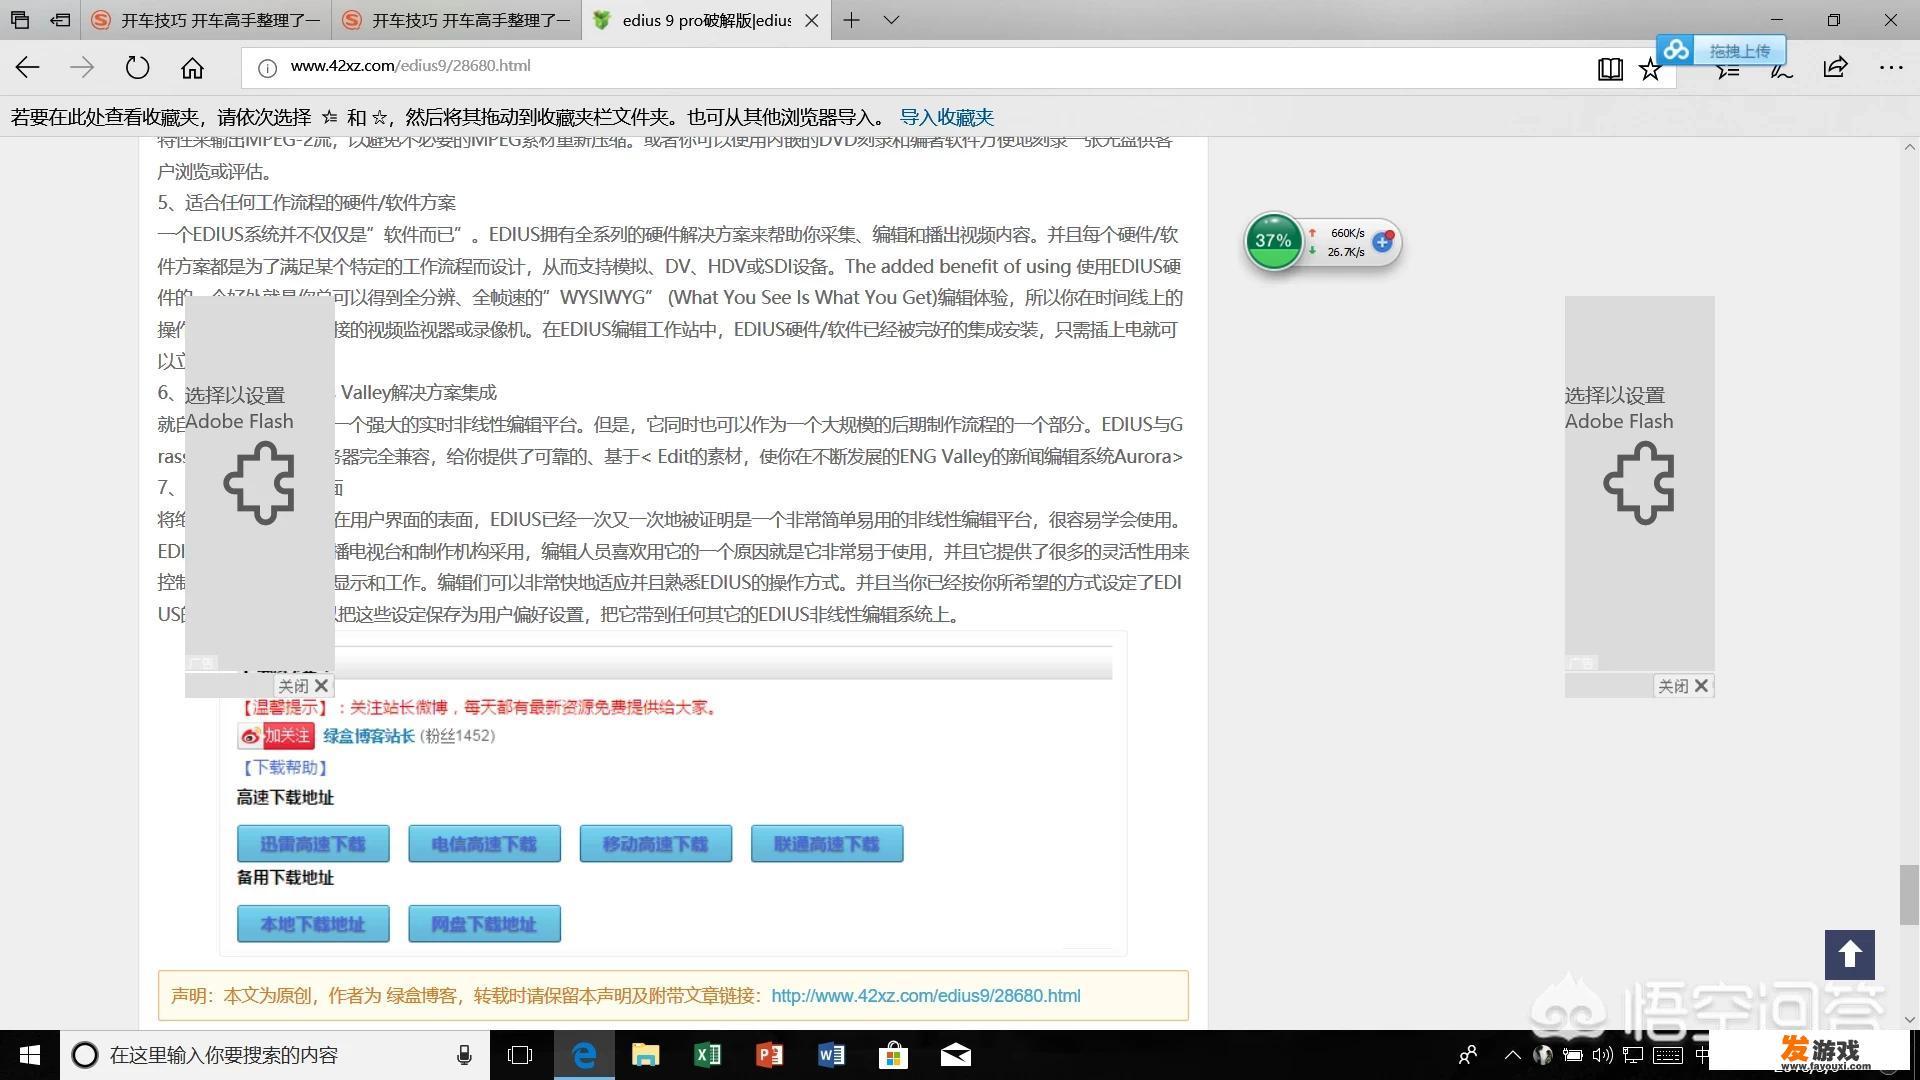The width and height of the screenshot is (1920, 1080).
Task: Expand the tab preview chevron
Action: pos(891,20)
